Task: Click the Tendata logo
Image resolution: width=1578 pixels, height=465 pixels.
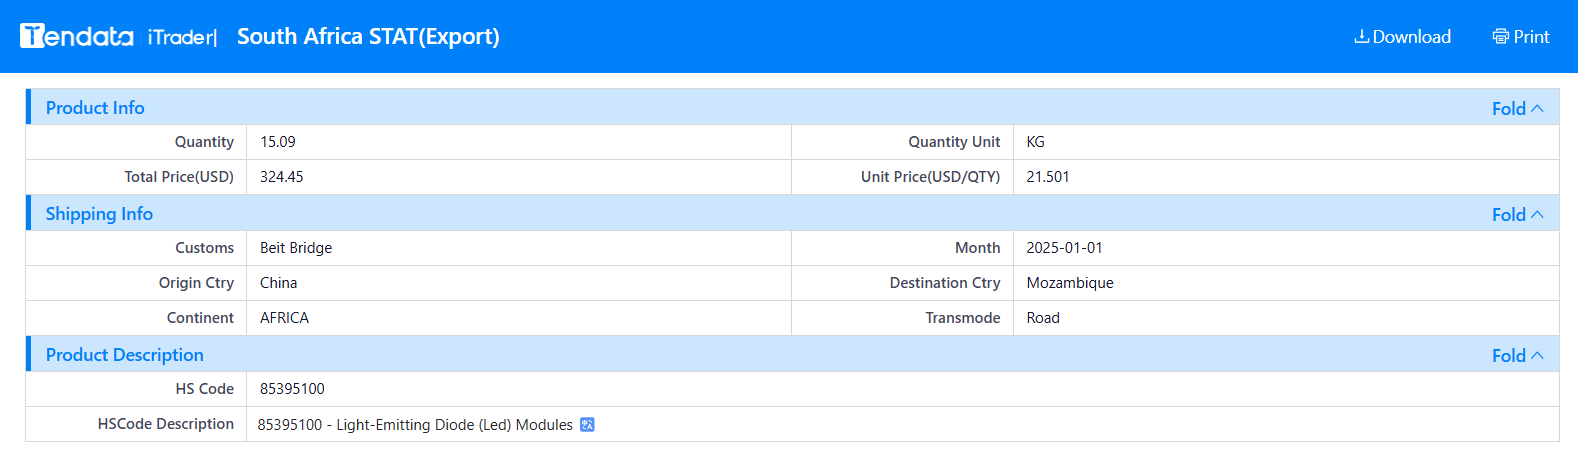Action: pyautogui.click(x=77, y=37)
